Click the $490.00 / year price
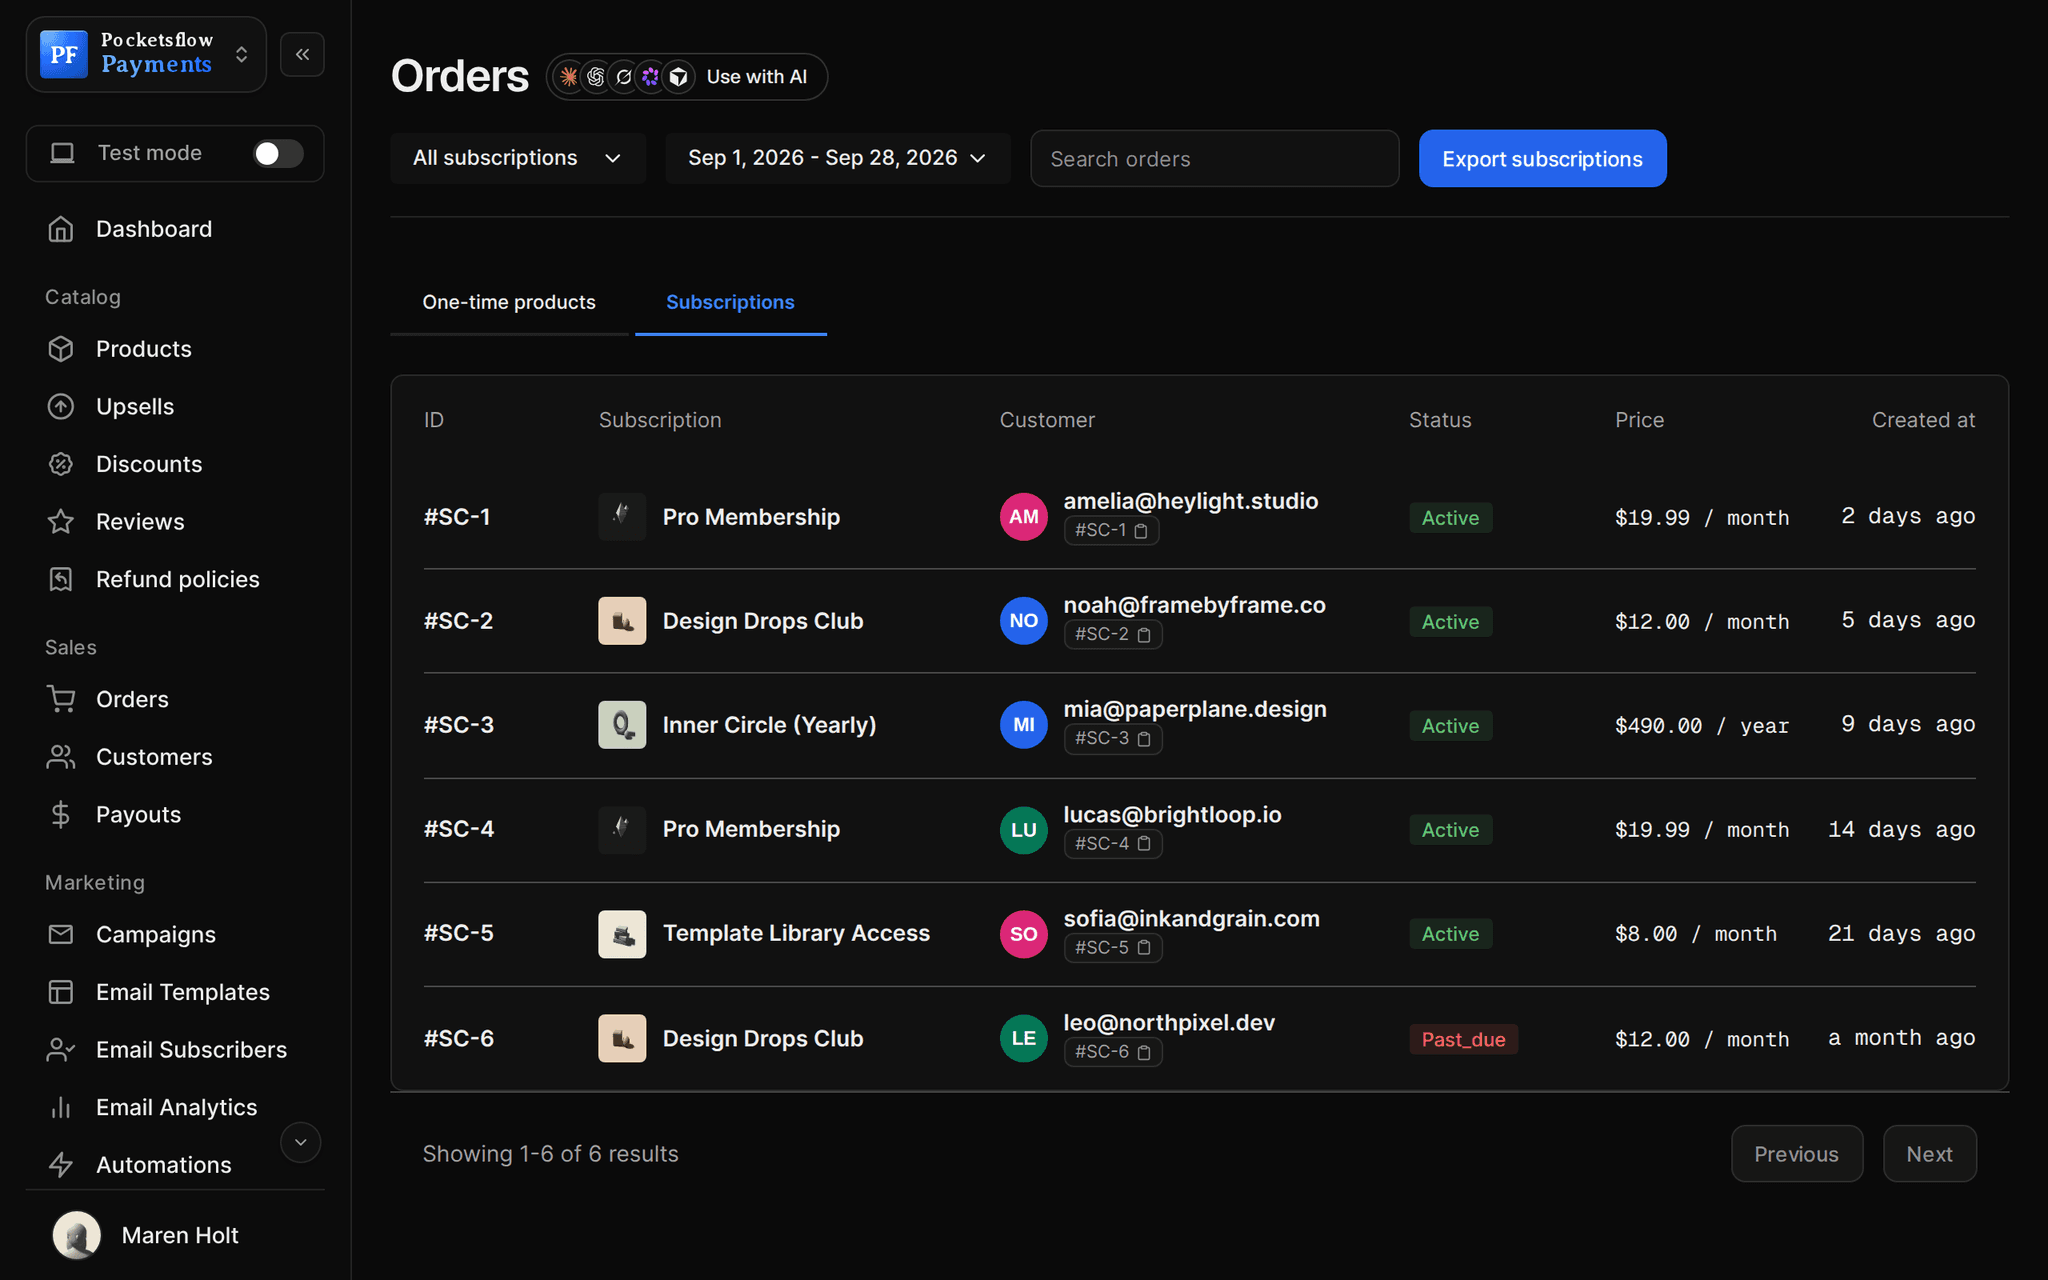This screenshot has width=2048, height=1280. 1701,726
